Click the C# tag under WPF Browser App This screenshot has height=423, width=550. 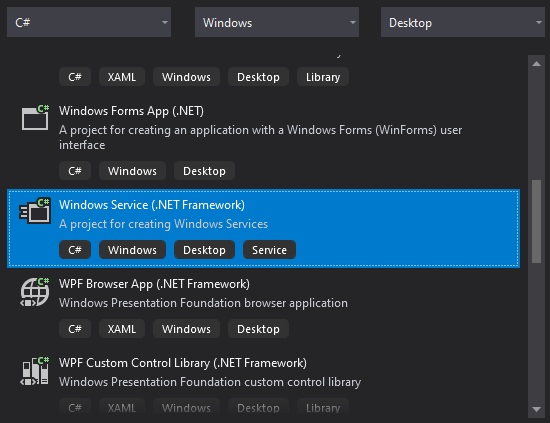(75, 329)
